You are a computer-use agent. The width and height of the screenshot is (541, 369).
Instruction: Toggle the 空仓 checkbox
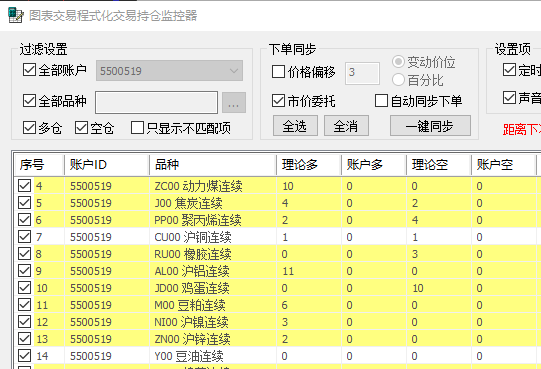[81, 127]
